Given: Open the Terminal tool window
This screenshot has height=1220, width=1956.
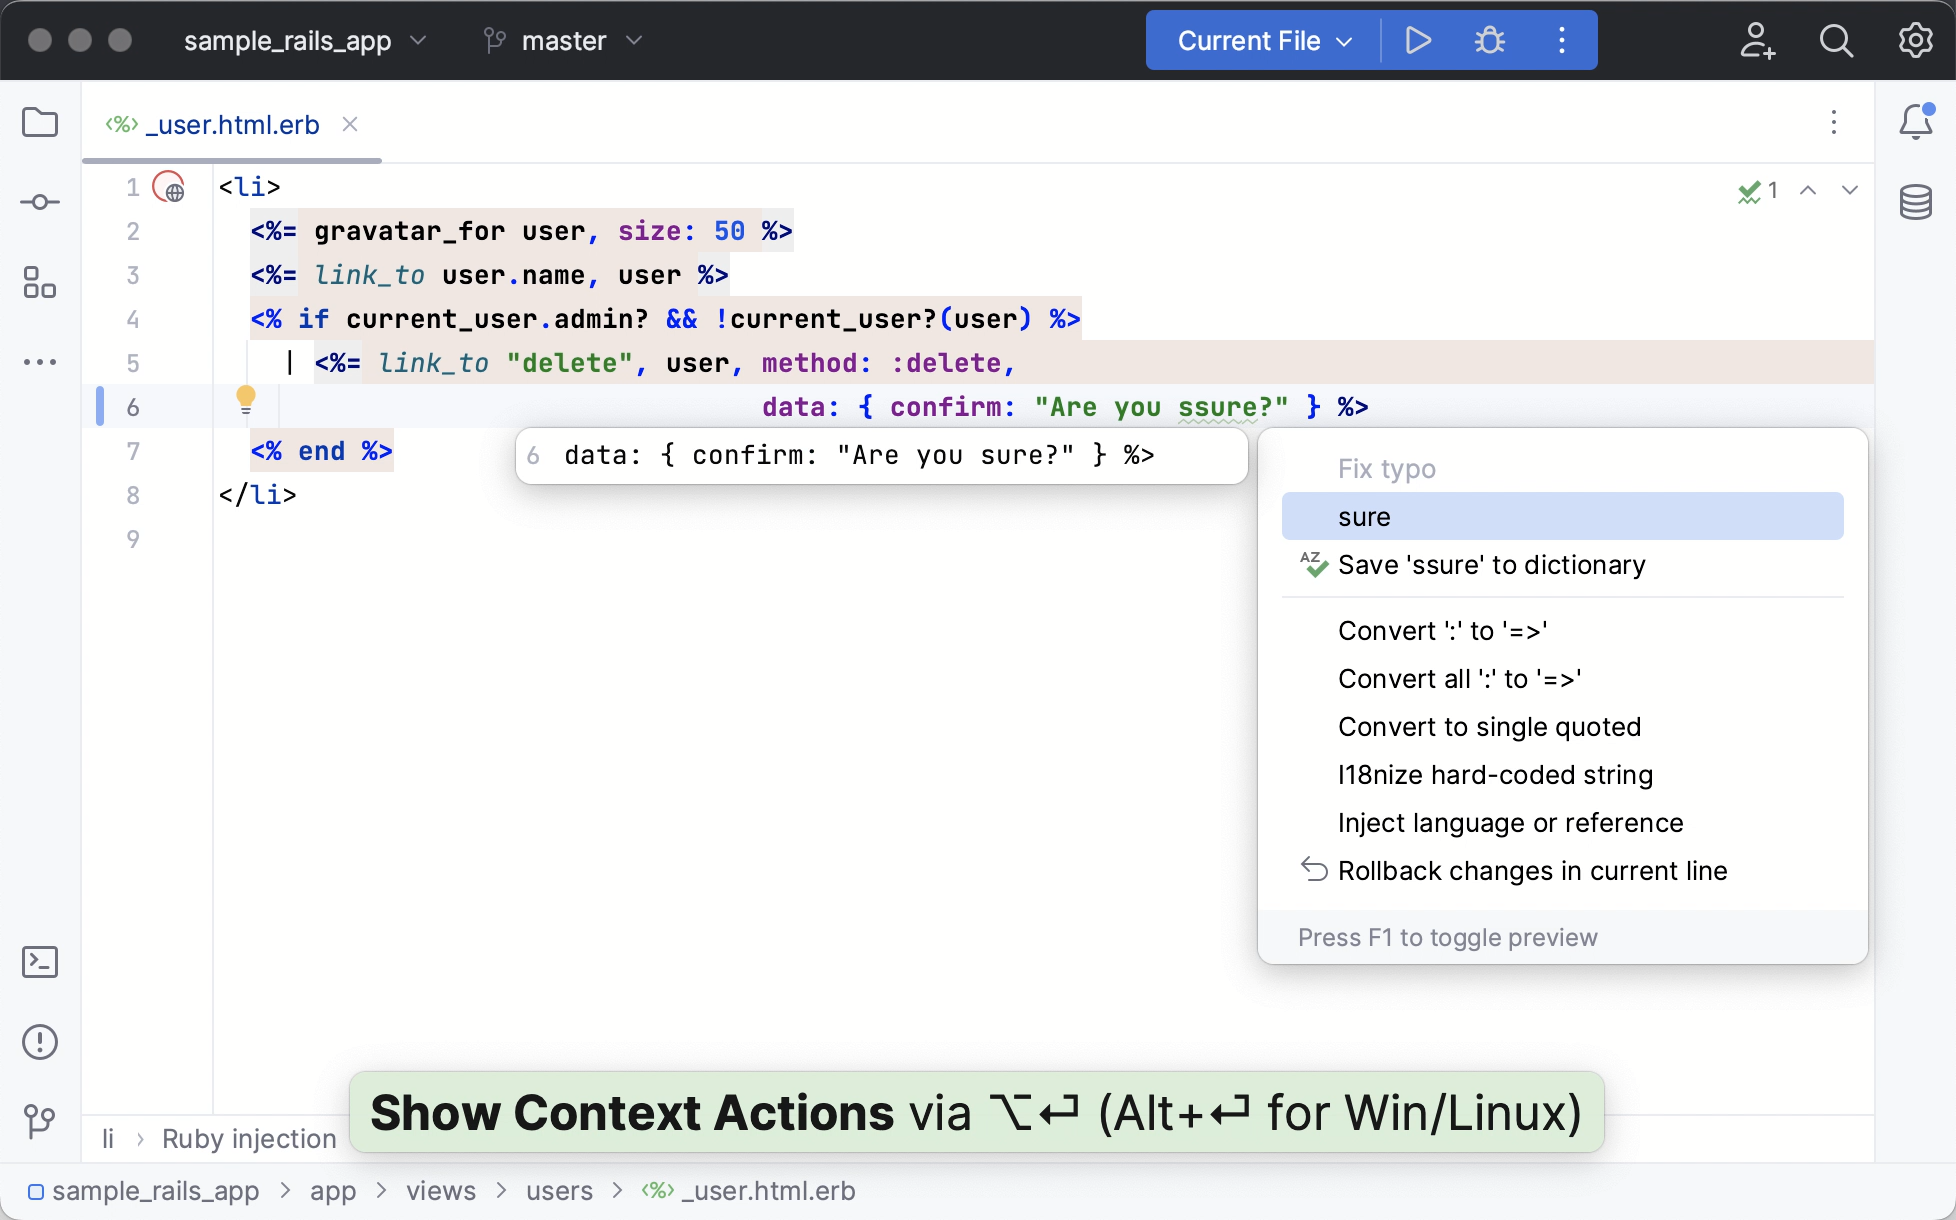Looking at the screenshot, I should point(40,962).
